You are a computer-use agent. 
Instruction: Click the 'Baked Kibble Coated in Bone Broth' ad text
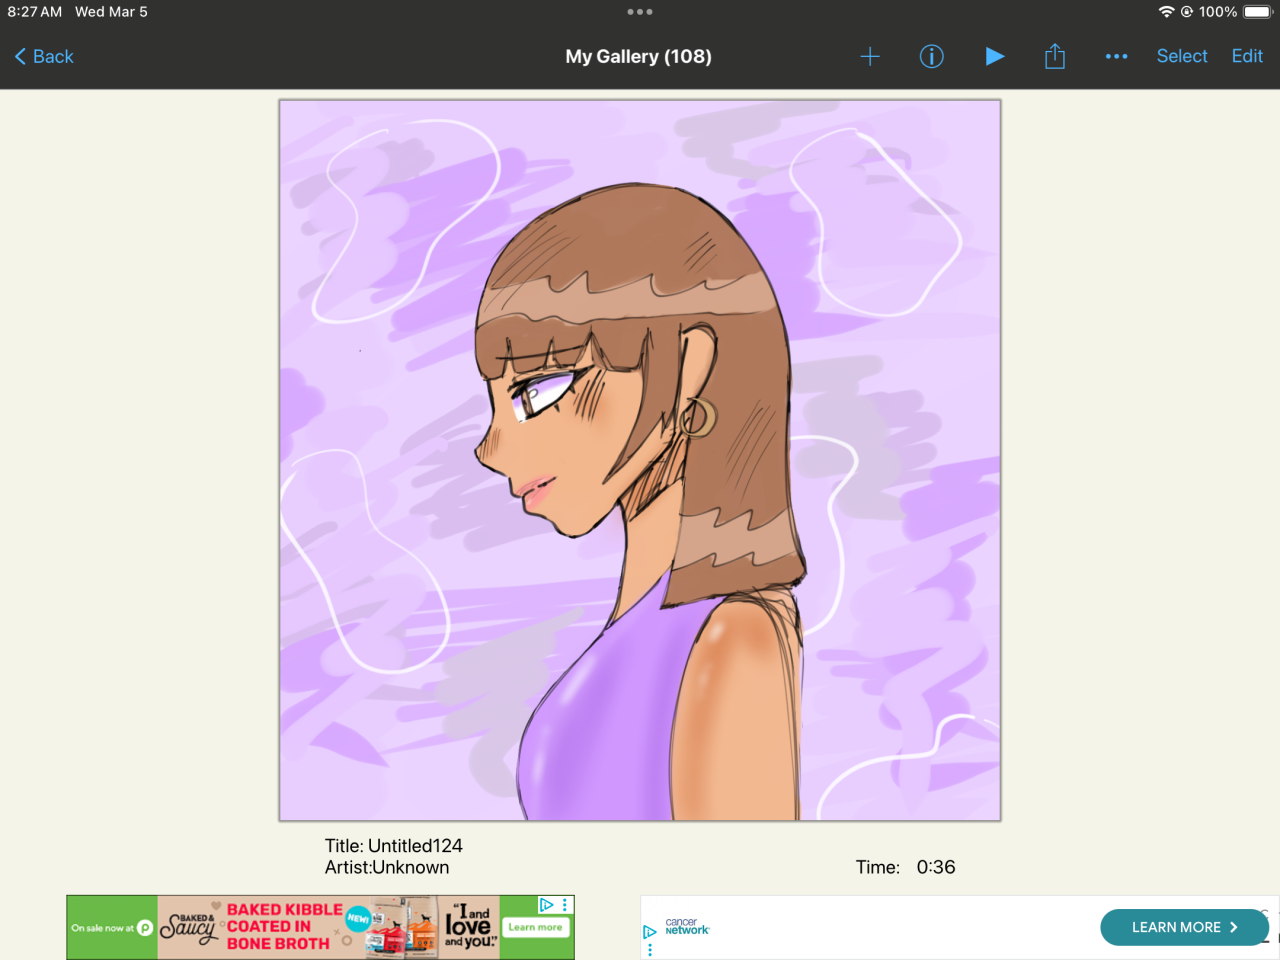[284, 926]
